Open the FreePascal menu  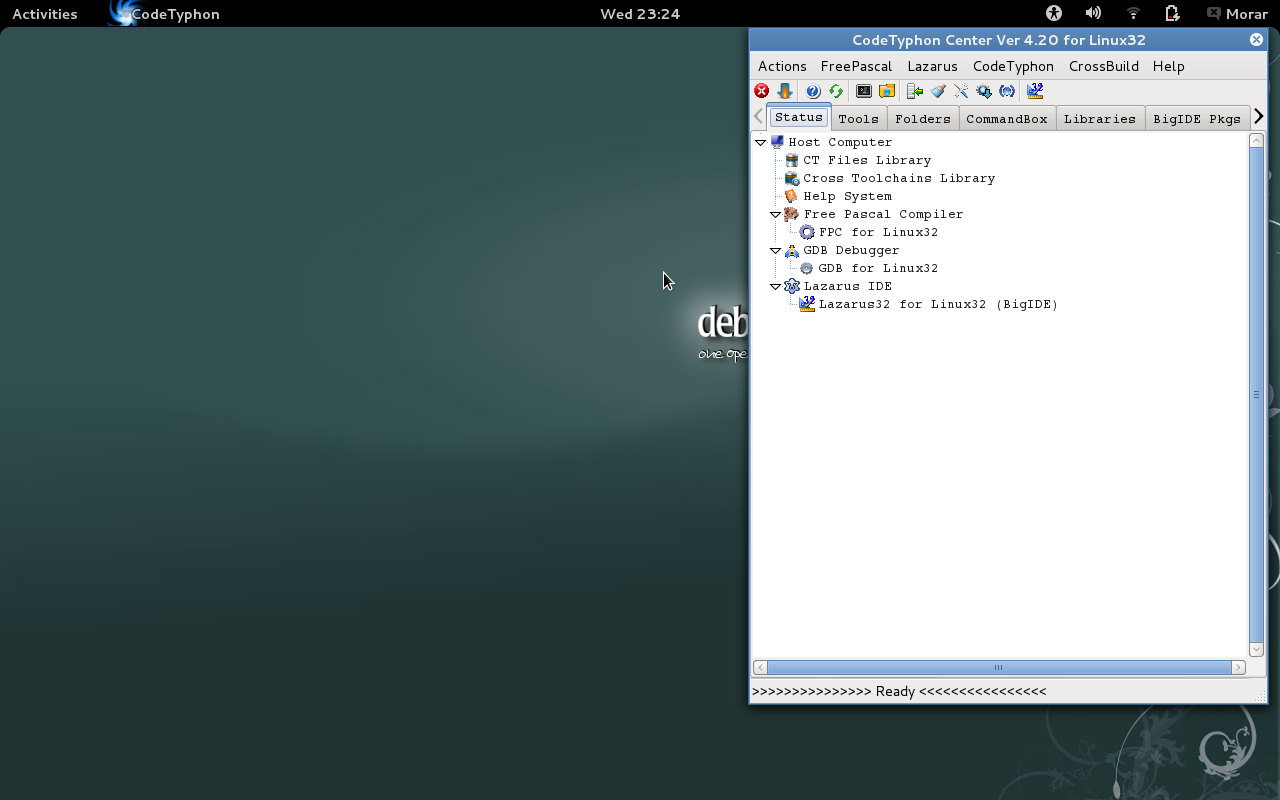point(856,66)
